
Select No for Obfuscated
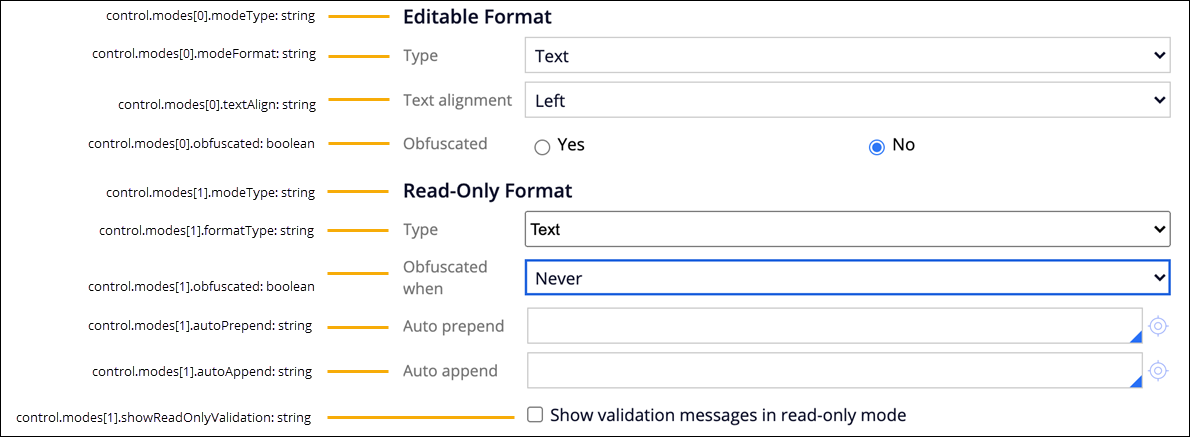(x=877, y=147)
